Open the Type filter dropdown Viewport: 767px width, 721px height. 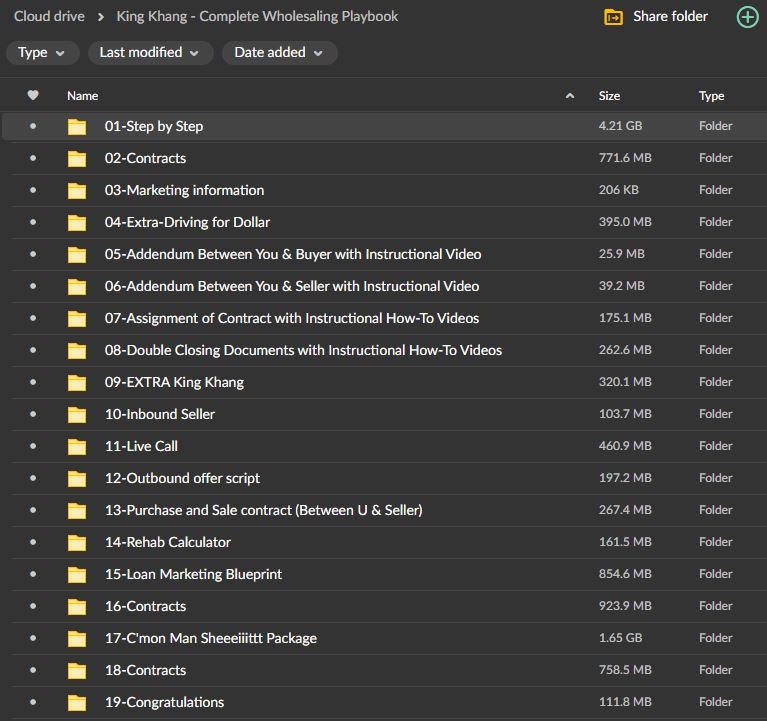42,53
